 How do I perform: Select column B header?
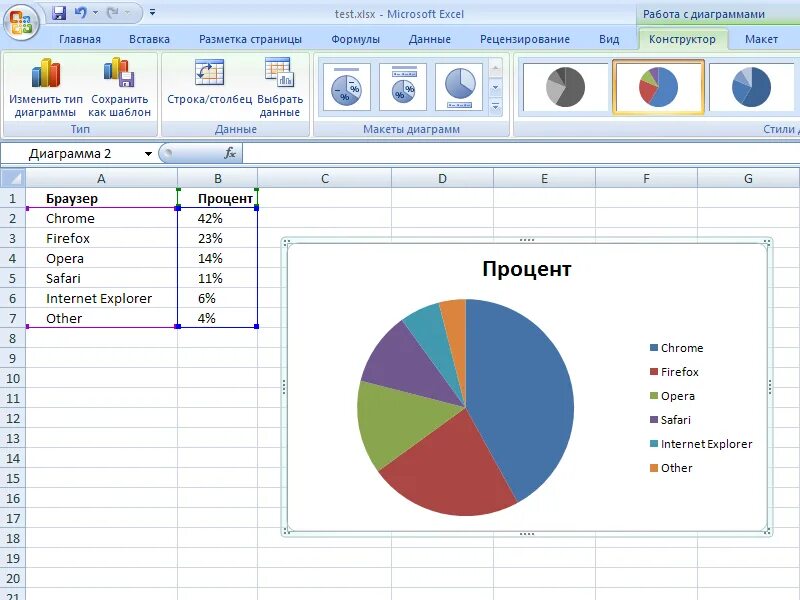(218, 179)
